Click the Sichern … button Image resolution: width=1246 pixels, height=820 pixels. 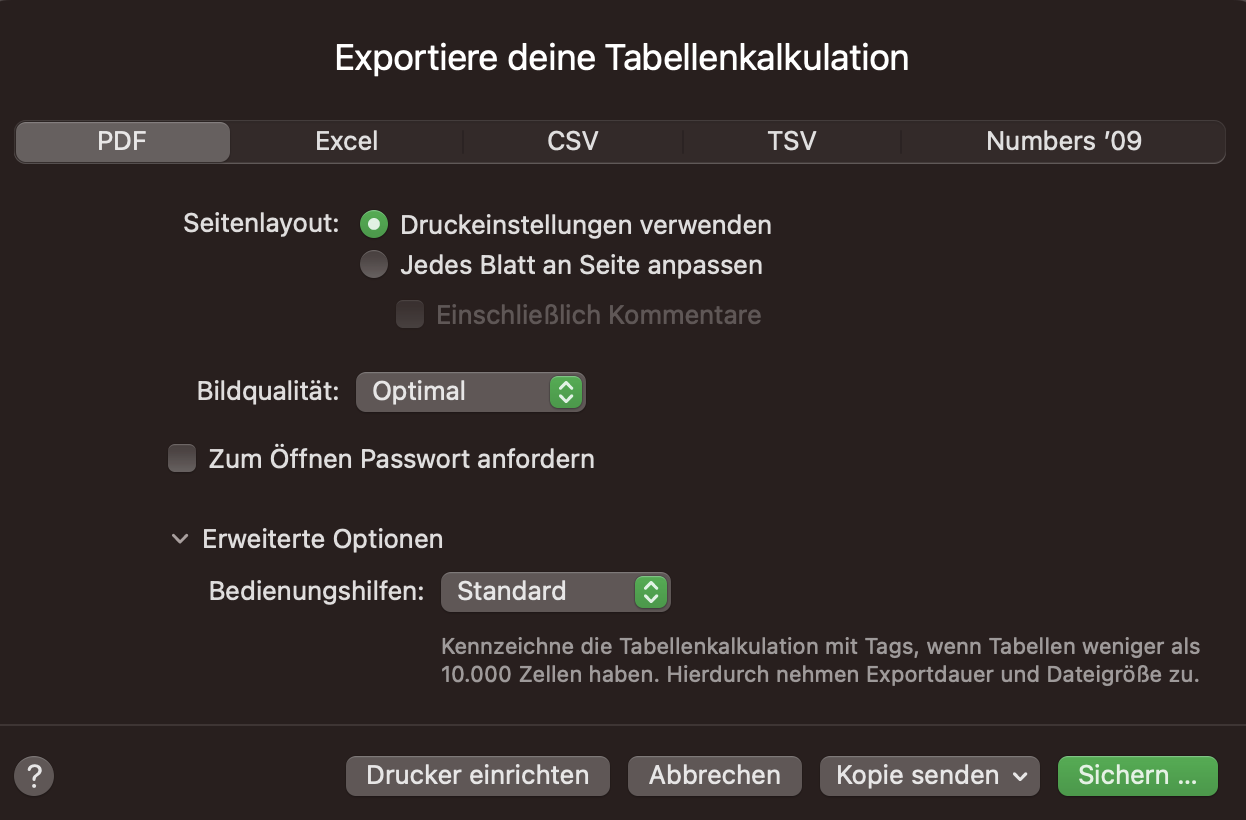(x=1137, y=775)
